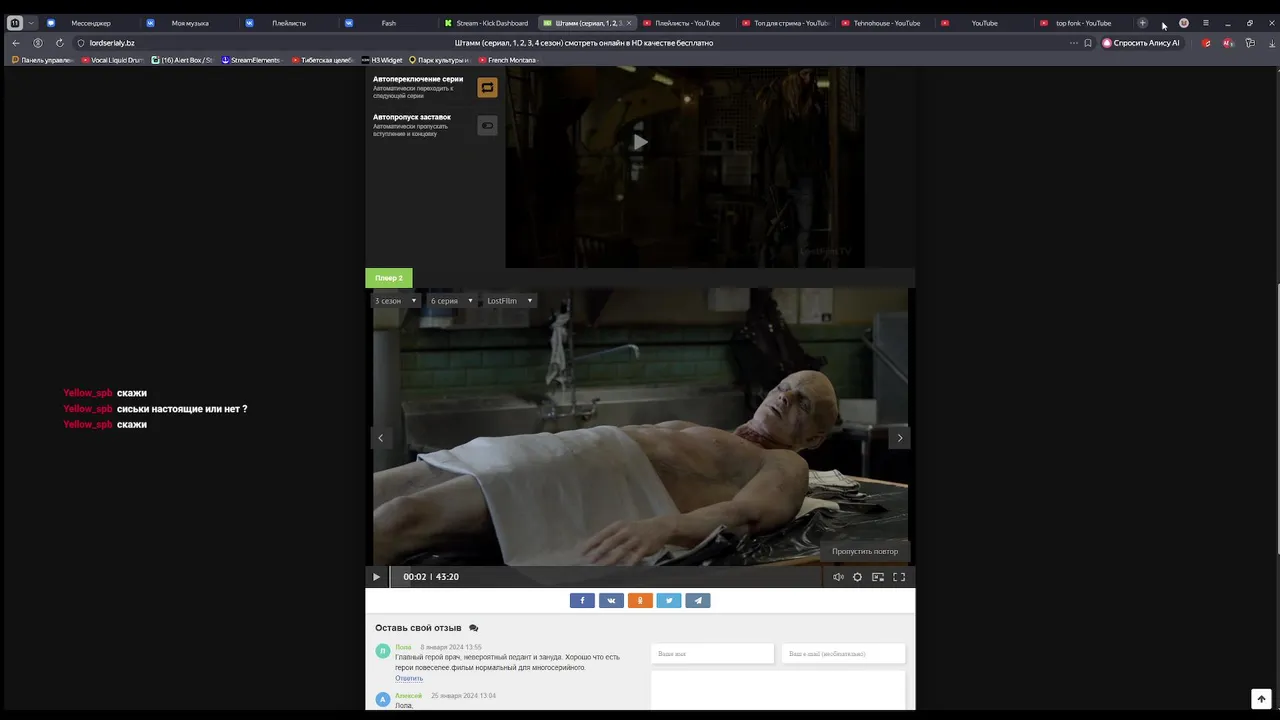Click Пропустить повтор button on video
The image size is (1280, 720).
865,551
